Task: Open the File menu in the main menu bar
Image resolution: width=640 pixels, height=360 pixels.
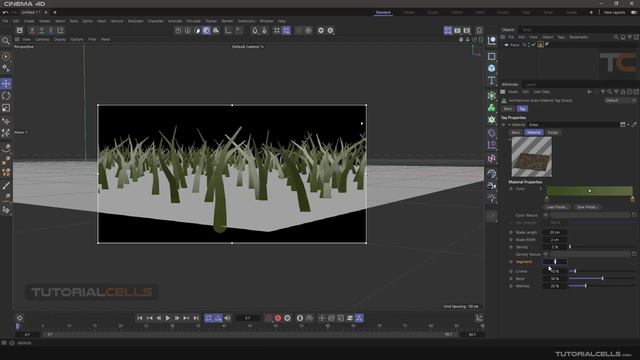Action: (5, 21)
